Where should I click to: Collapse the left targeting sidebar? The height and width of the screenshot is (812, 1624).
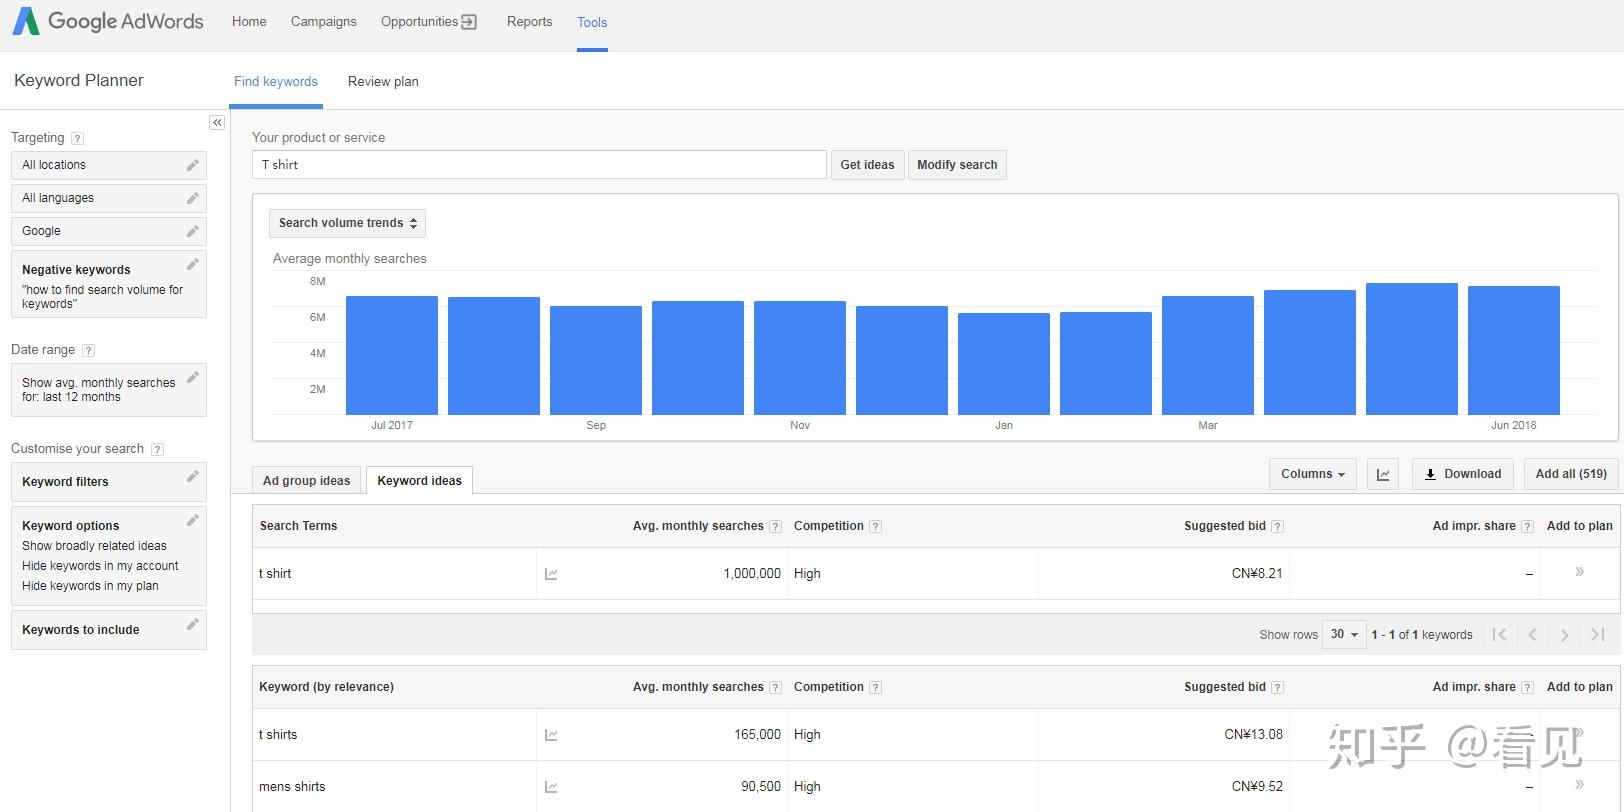pyautogui.click(x=217, y=122)
